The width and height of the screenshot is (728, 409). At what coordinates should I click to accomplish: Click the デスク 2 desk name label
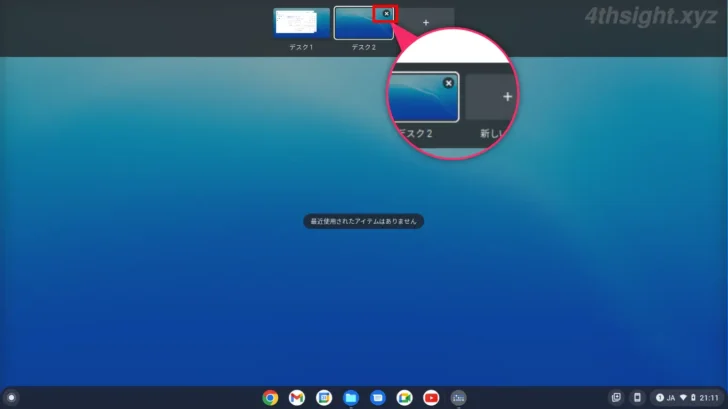click(x=364, y=47)
